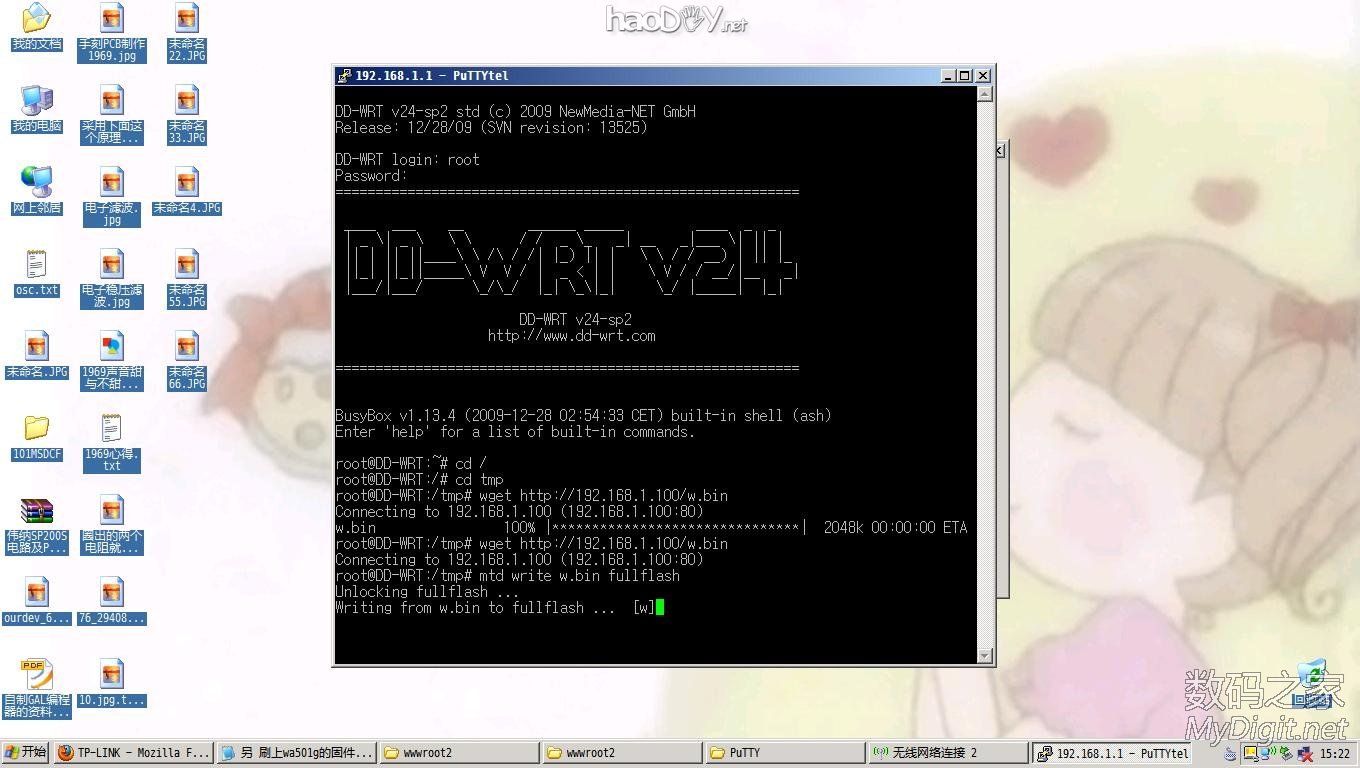This screenshot has height=768, width=1360.
Task: Select the 自制GAL编程器 PDF file icon
Action: (36, 676)
